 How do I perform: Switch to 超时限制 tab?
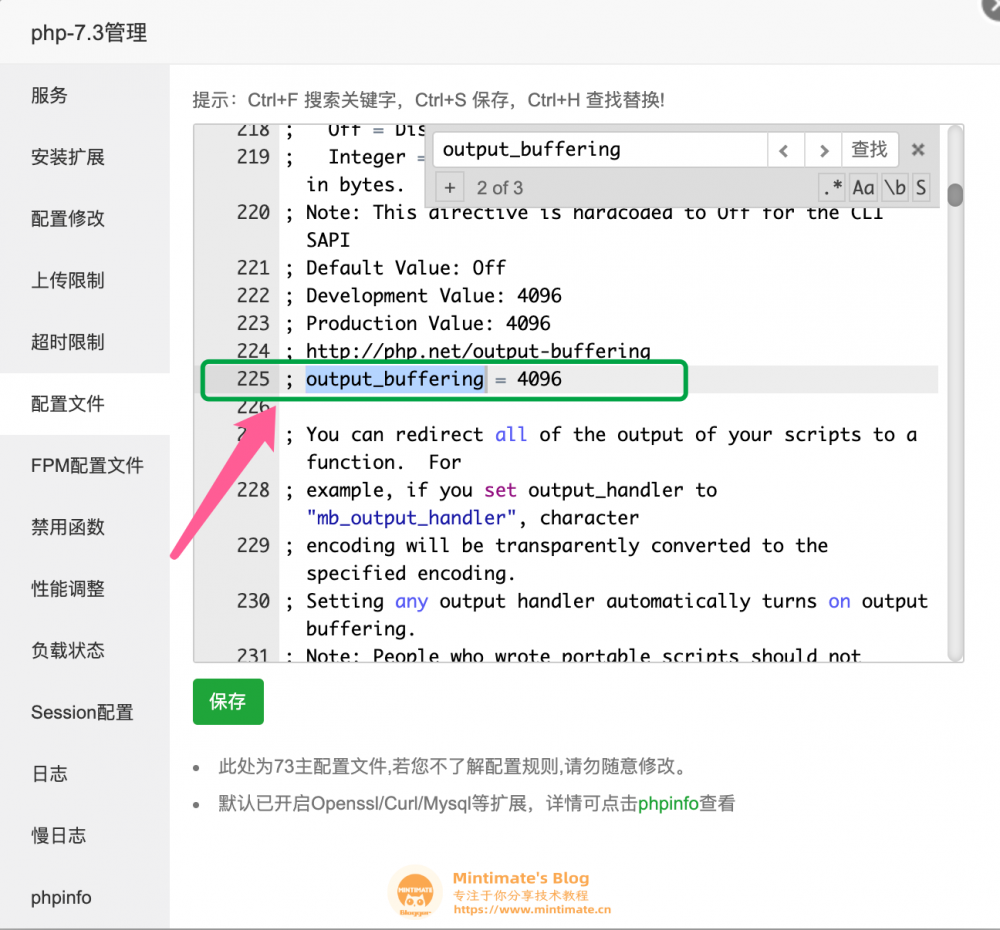85,342
